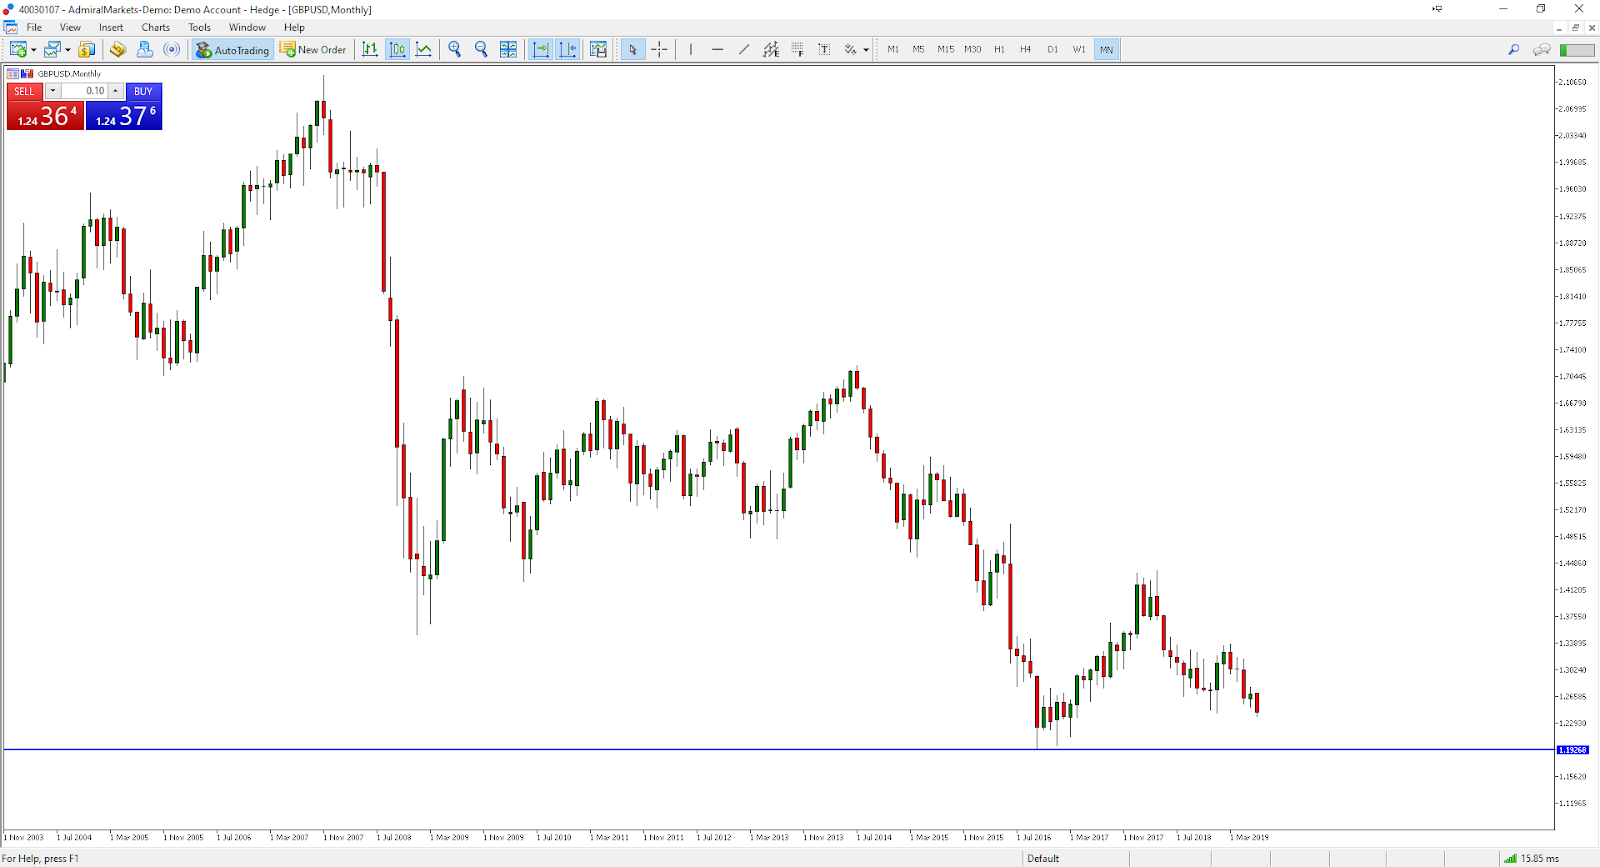Restore the inner chart window

click(x=1576, y=27)
